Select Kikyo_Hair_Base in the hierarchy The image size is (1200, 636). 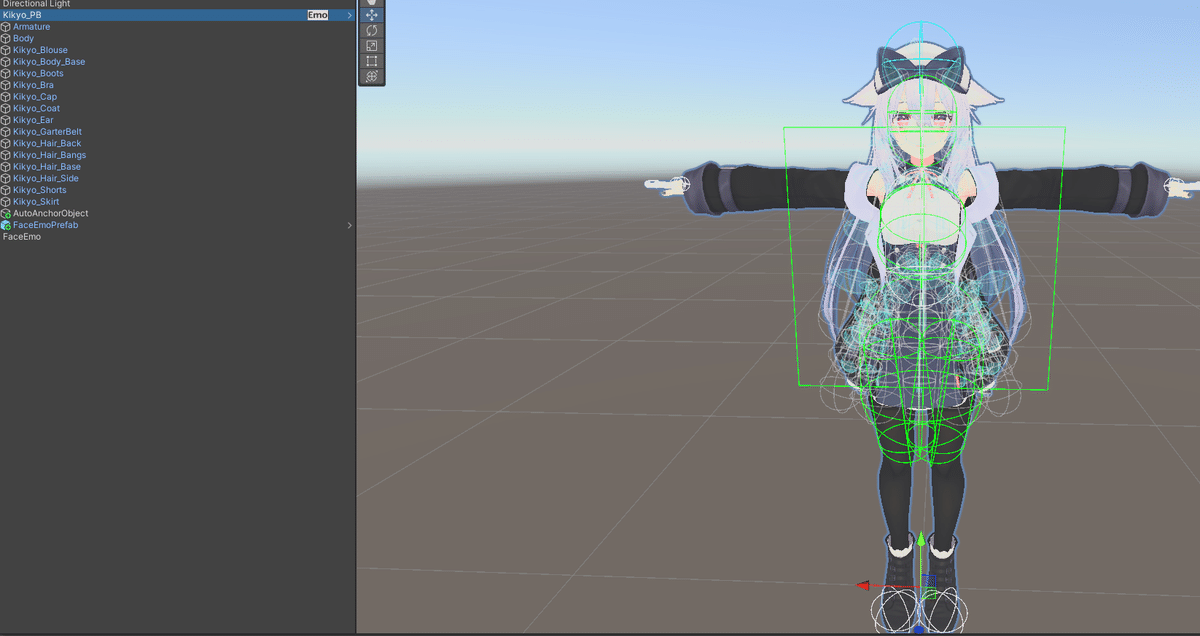tap(47, 167)
